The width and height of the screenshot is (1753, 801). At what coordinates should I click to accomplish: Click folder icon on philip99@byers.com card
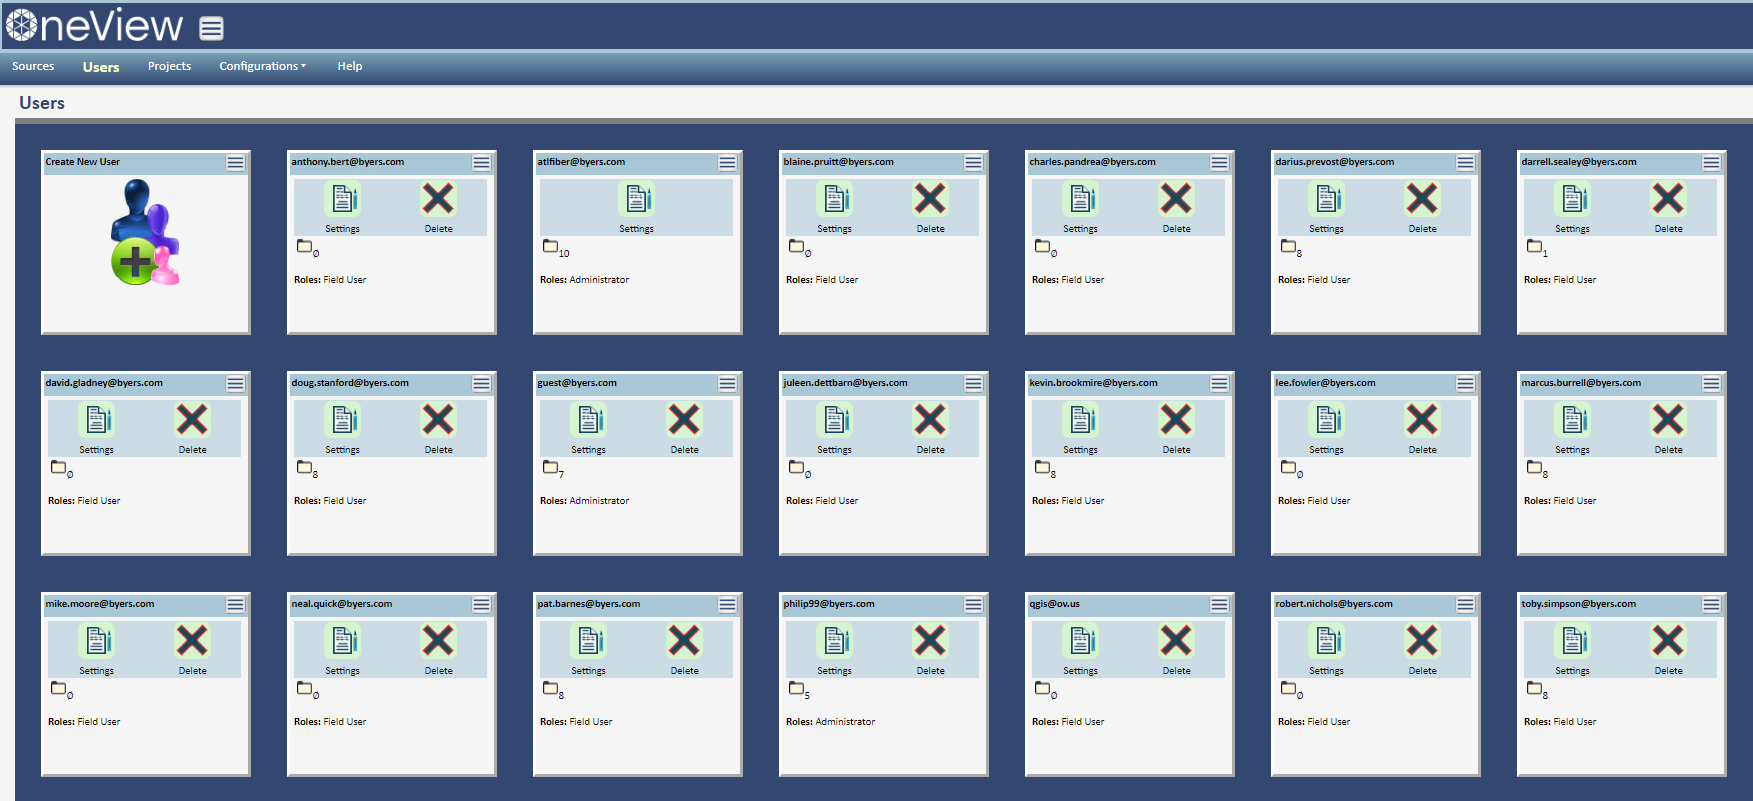(796, 688)
